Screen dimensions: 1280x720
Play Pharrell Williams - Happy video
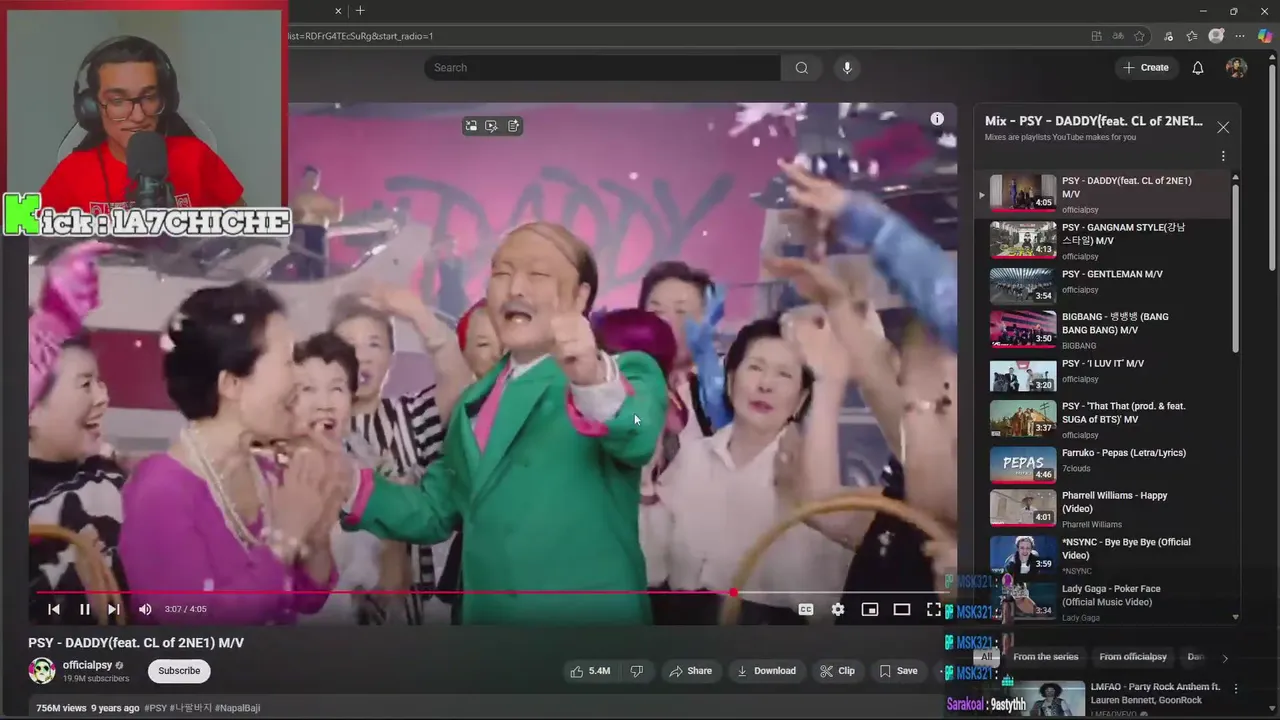(x=1106, y=508)
